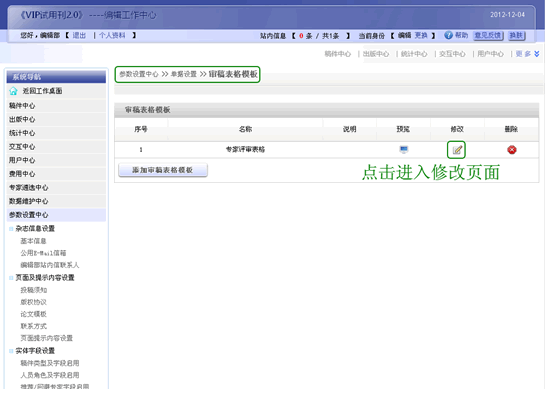The height and width of the screenshot is (394, 545).
Task: Open 稿件中心 in the top navigation
Action: [337, 54]
